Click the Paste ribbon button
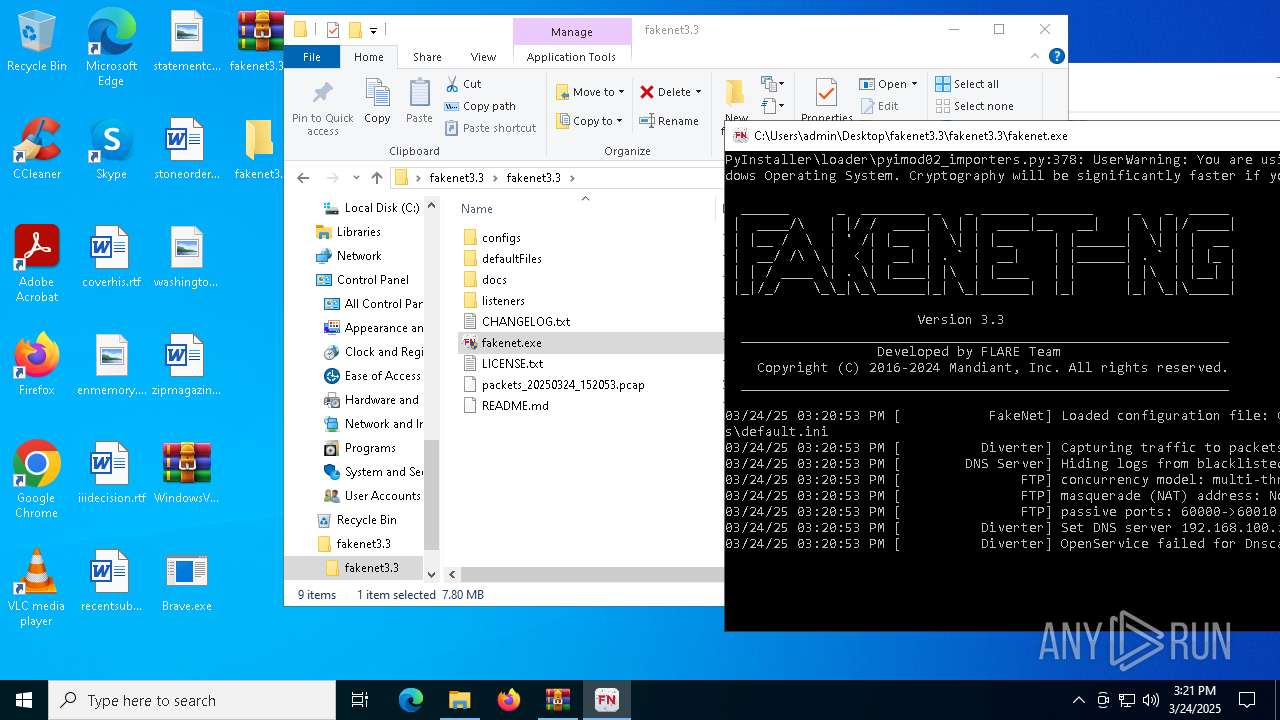1280x720 pixels. coord(419,102)
